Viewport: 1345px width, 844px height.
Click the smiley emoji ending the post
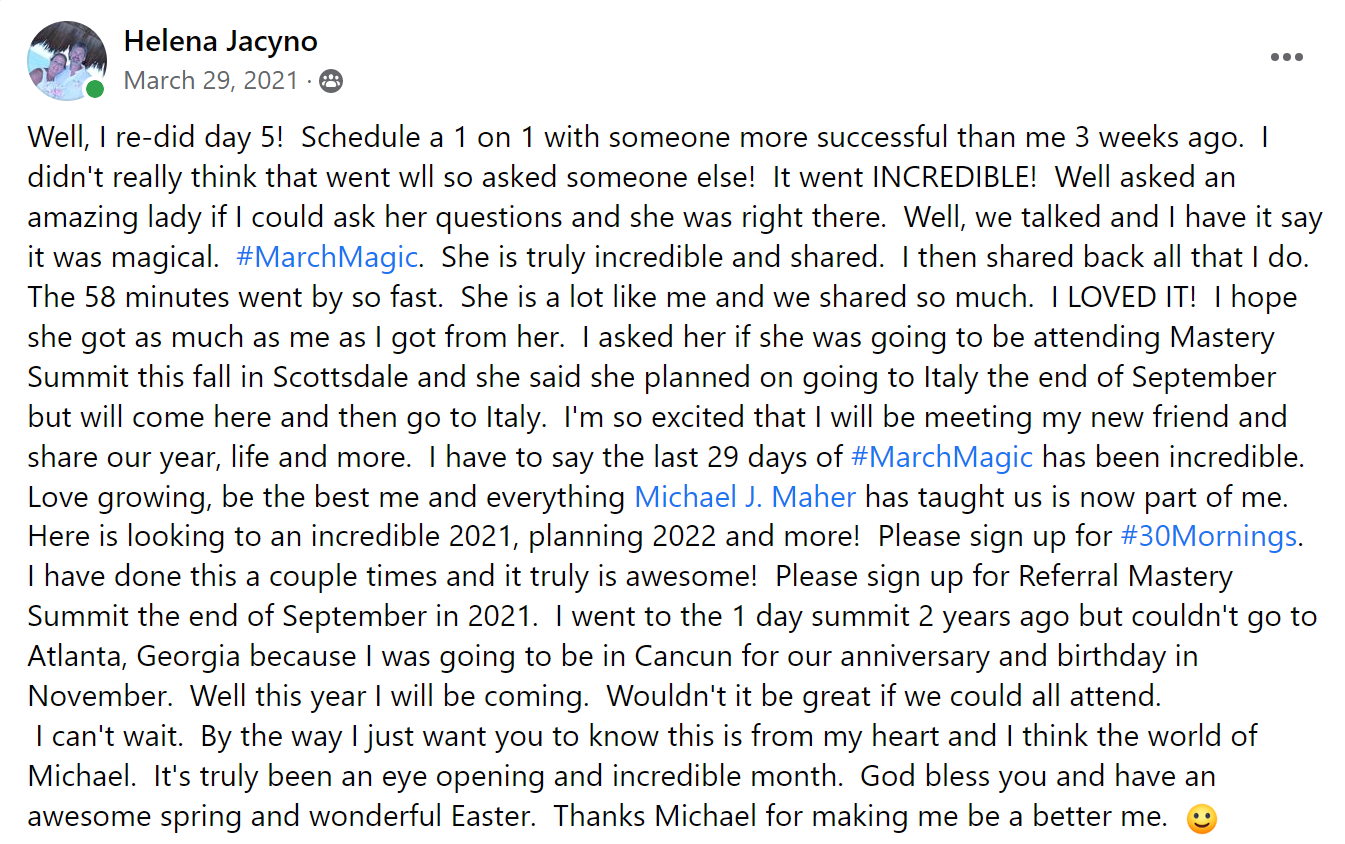pyautogui.click(x=1200, y=819)
